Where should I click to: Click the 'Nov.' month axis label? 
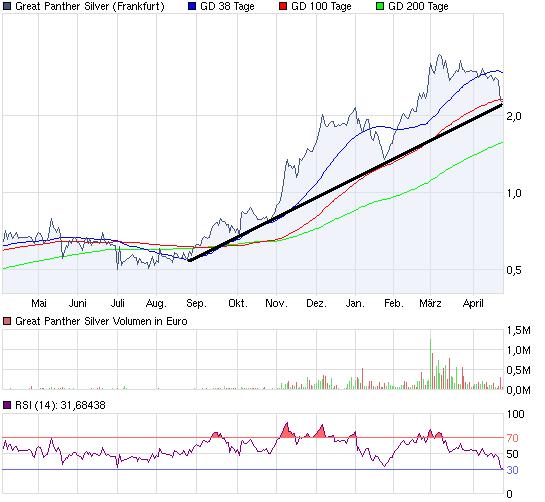pos(277,303)
